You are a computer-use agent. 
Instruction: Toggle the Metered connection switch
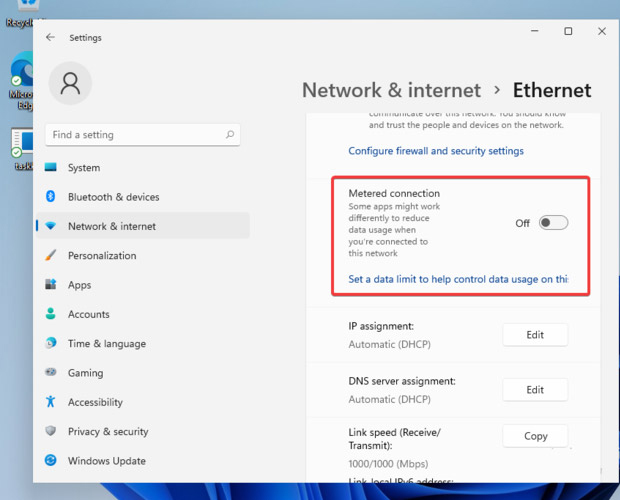(553, 223)
